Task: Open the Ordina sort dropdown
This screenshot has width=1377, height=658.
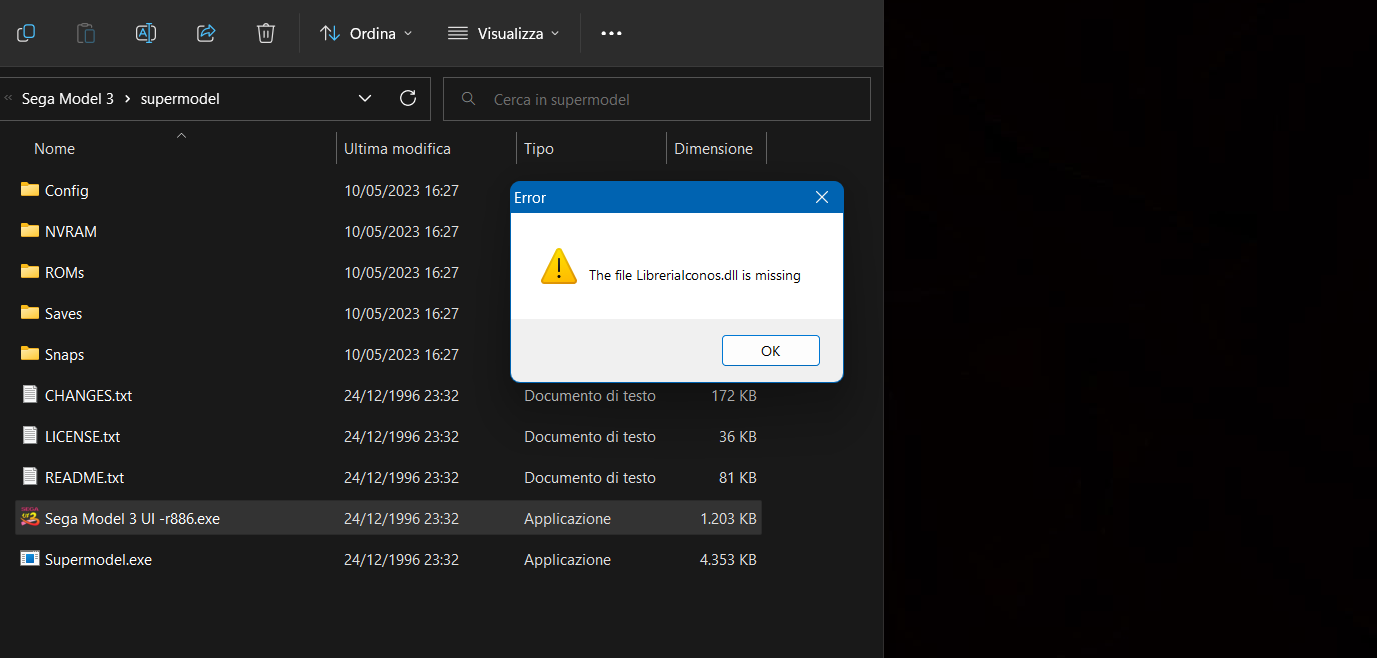Action: (x=366, y=33)
